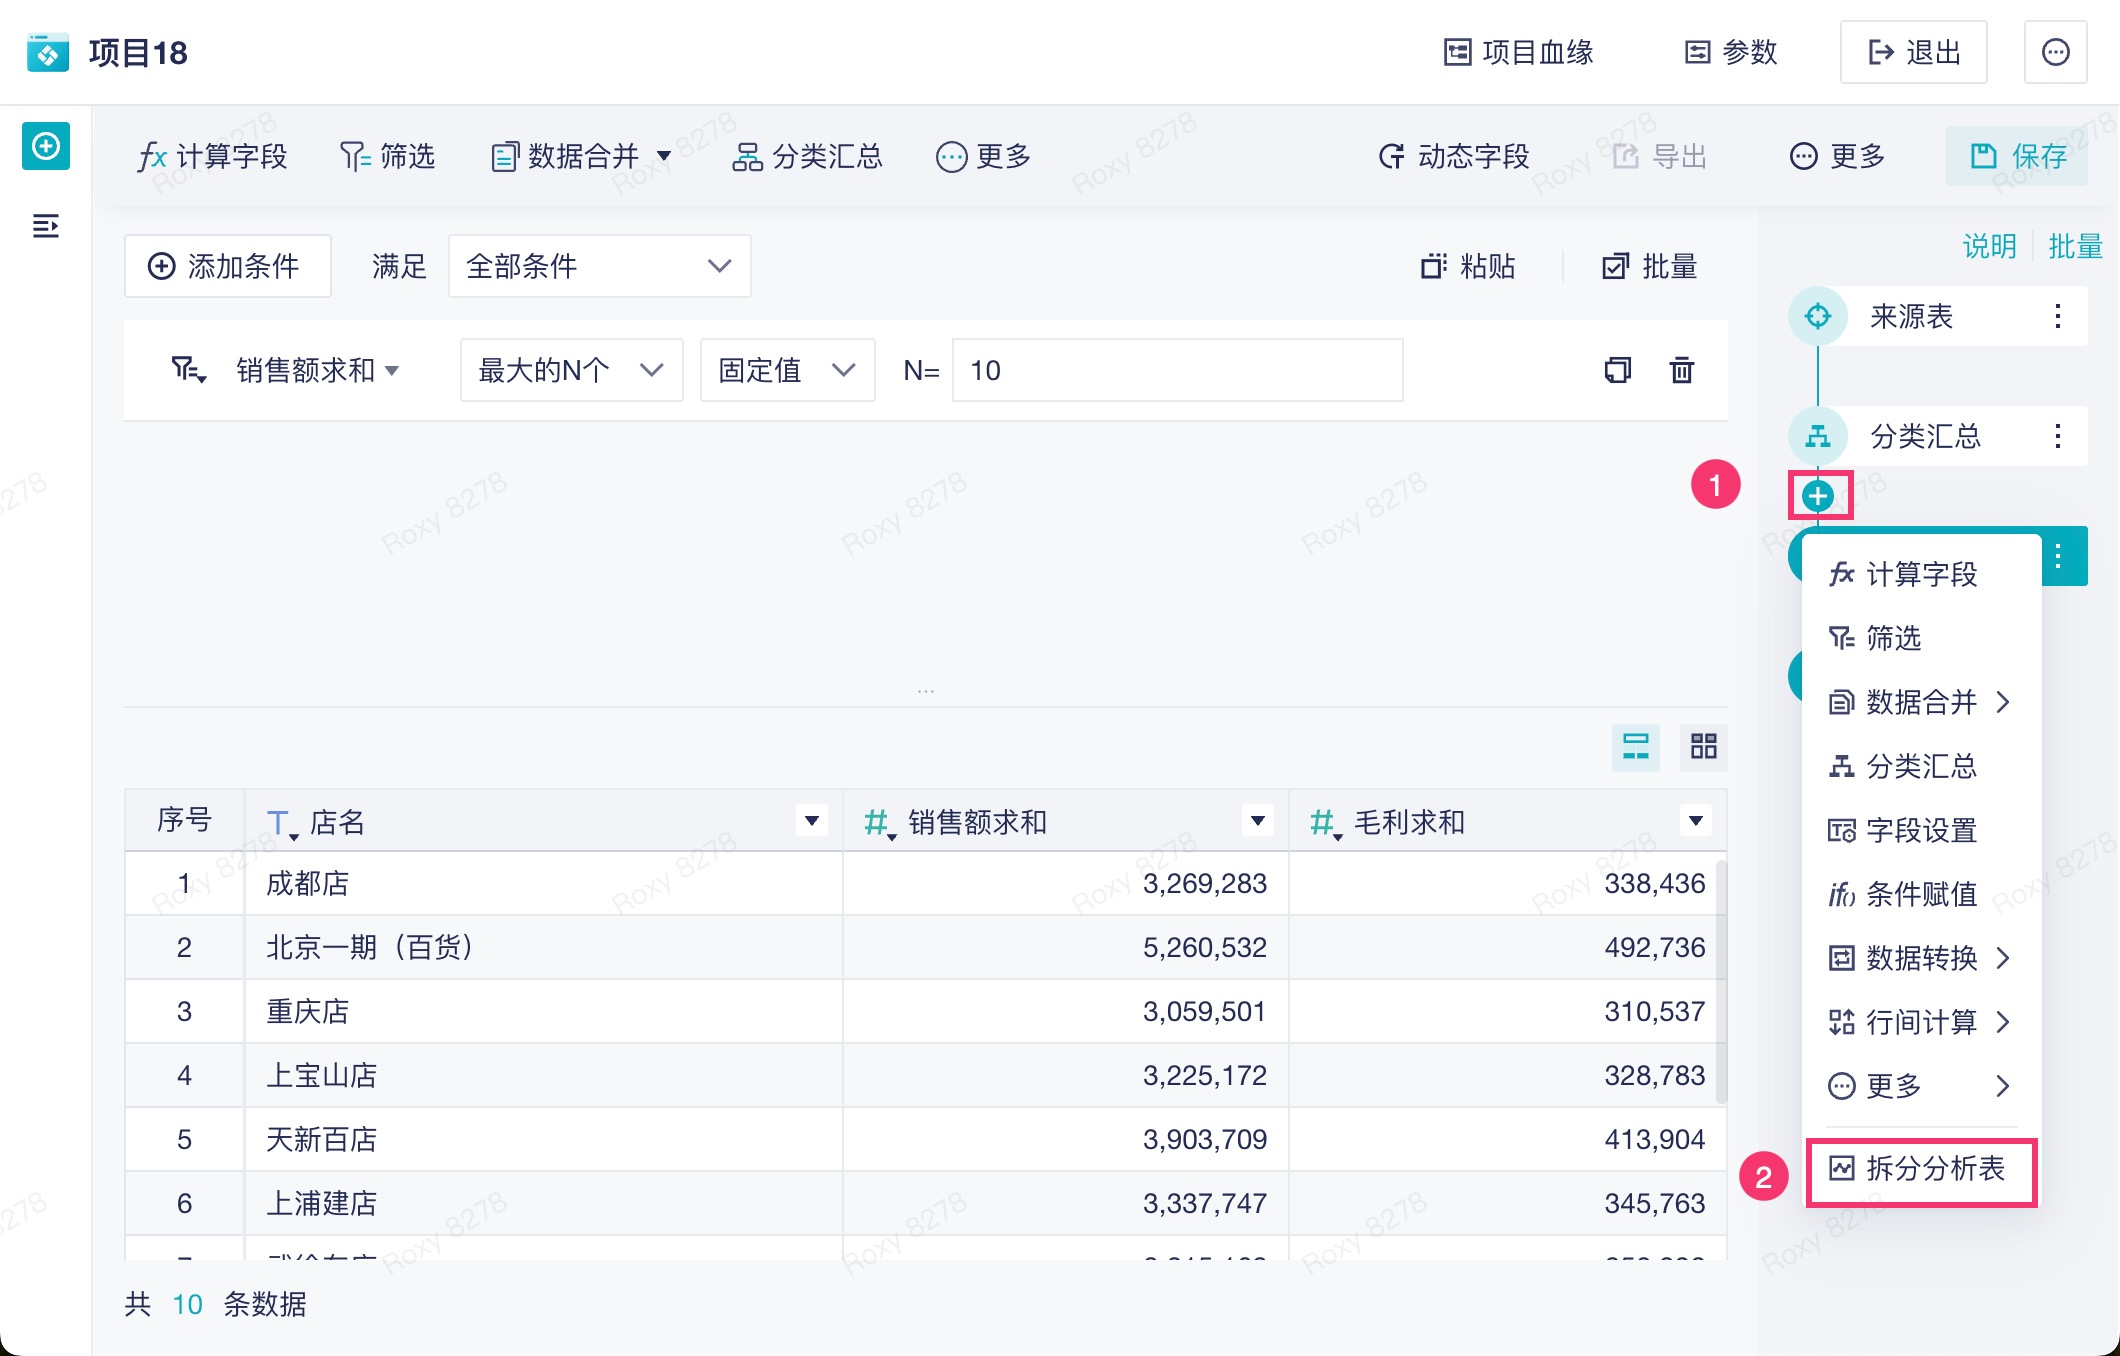This screenshot has height=1356, width=2120.
Task: Click the data table vertical scrollbar
Action: click(x=1721, y=980)
